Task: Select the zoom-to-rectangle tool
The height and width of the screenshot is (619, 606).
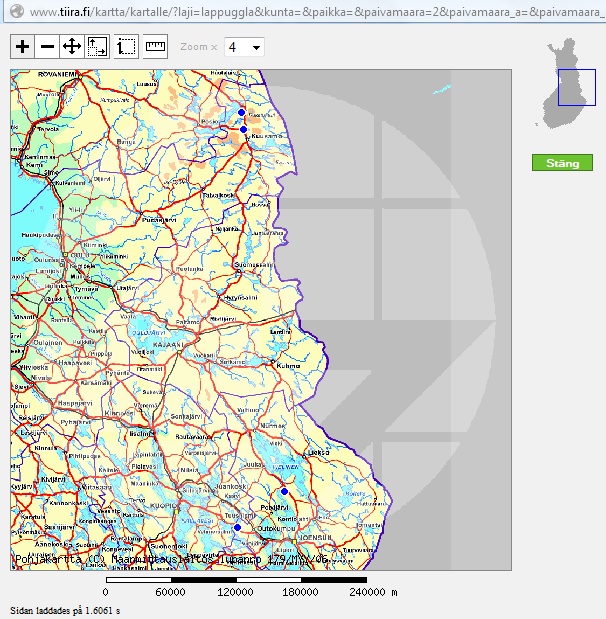Action: [x=97, y=47]
